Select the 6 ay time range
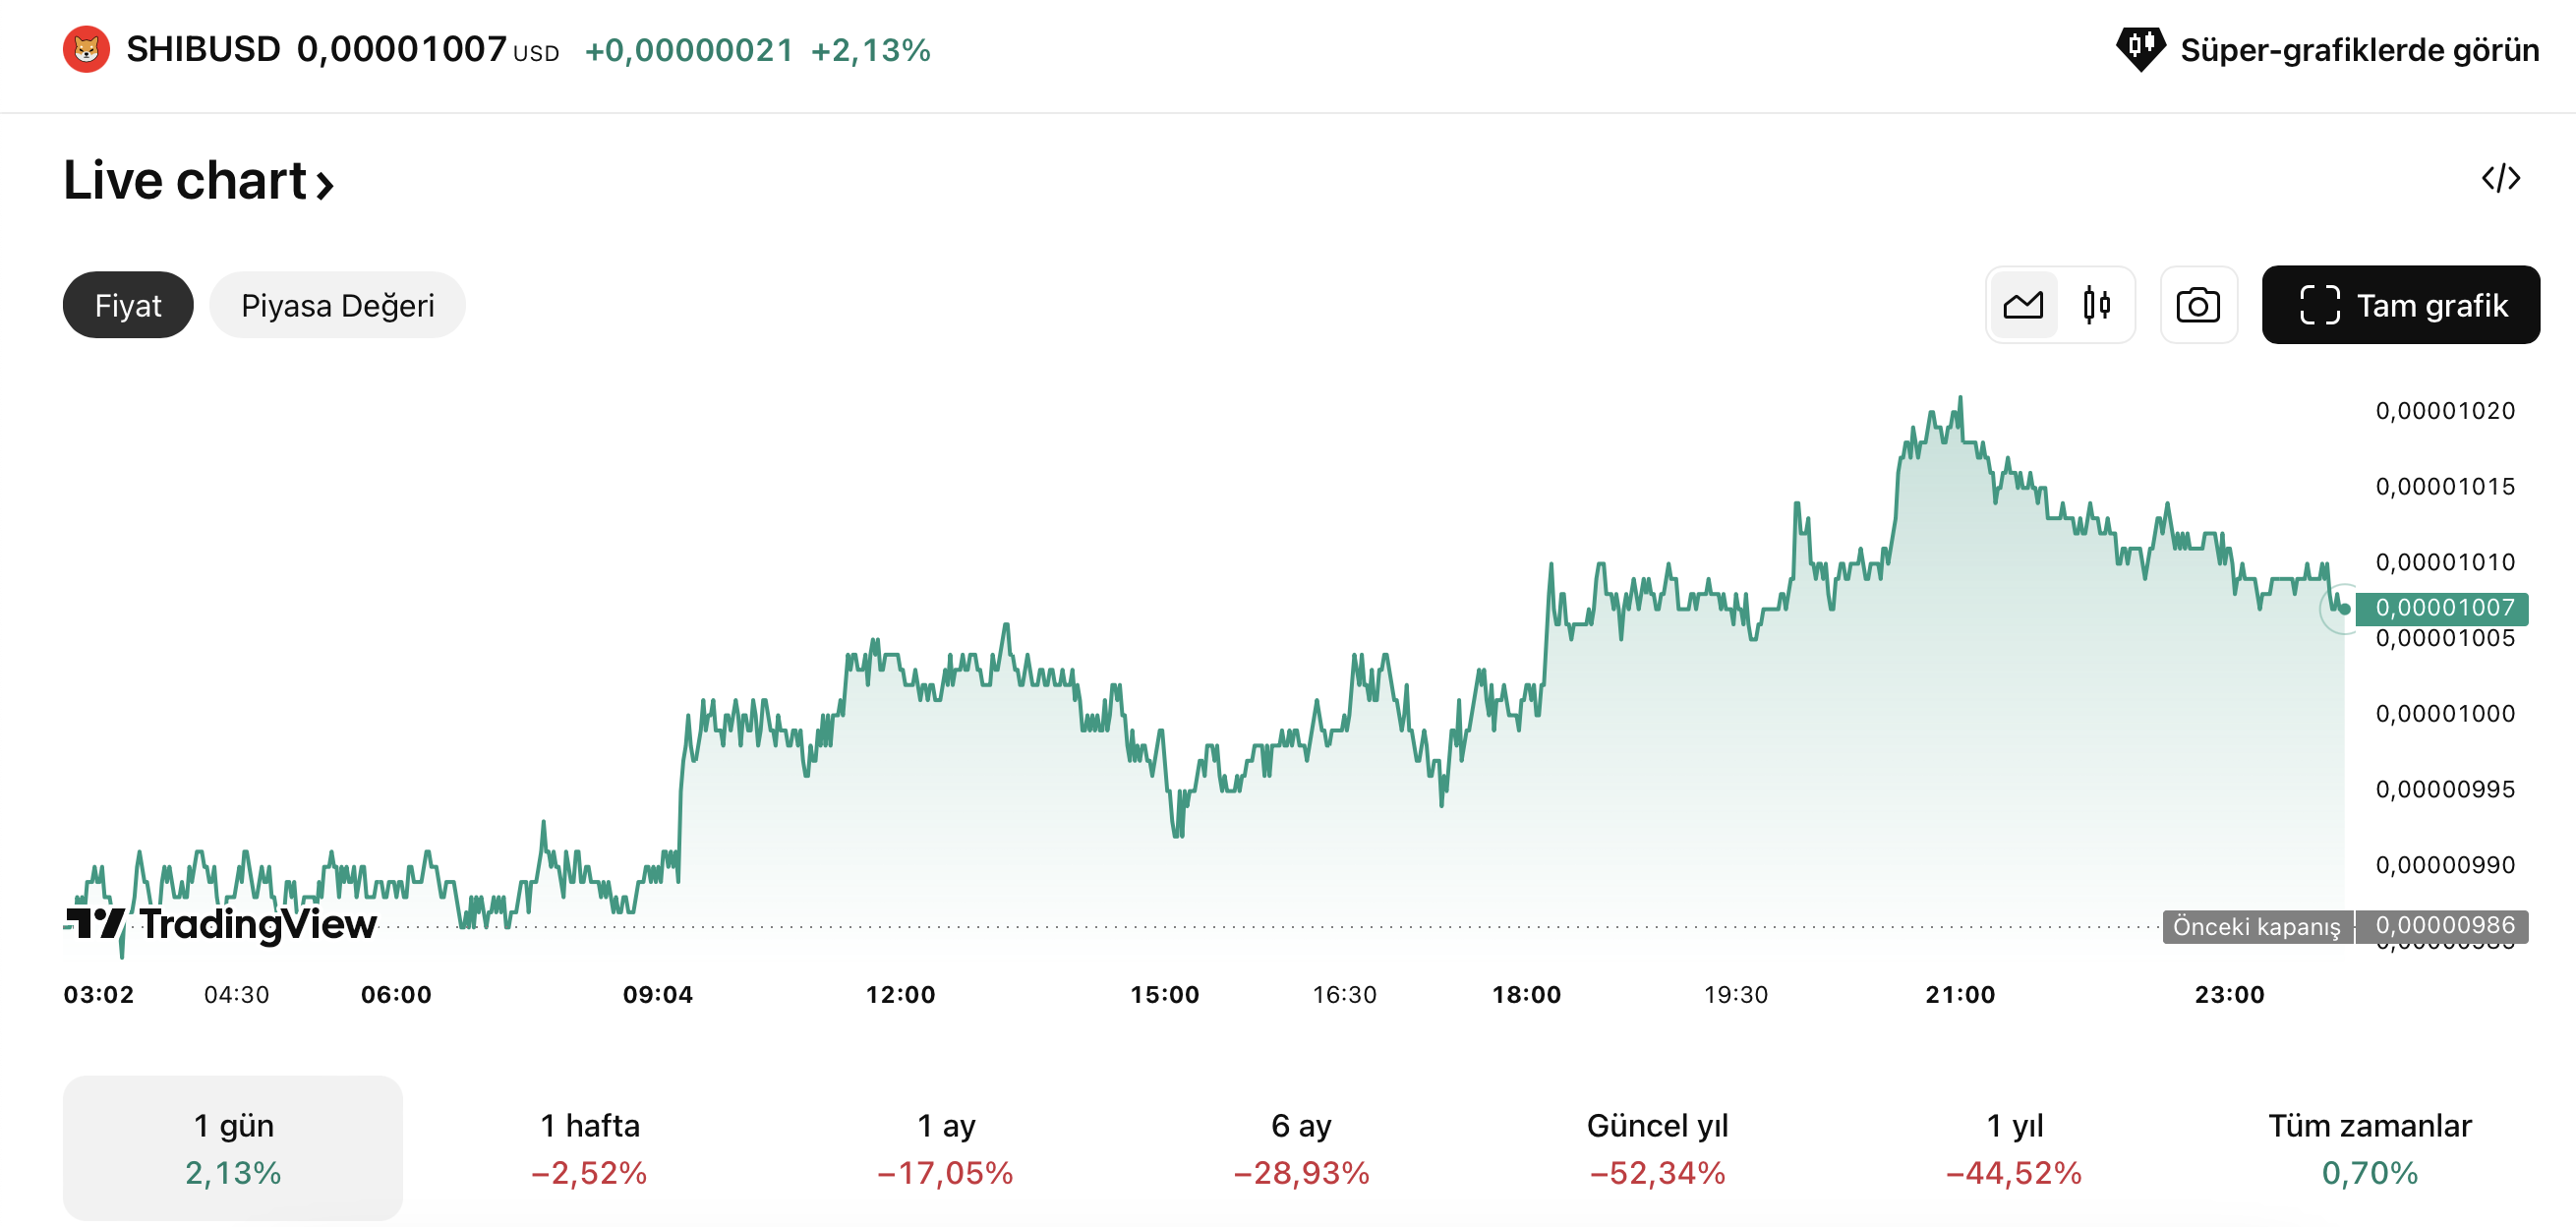 [x=1301, y=1147]
